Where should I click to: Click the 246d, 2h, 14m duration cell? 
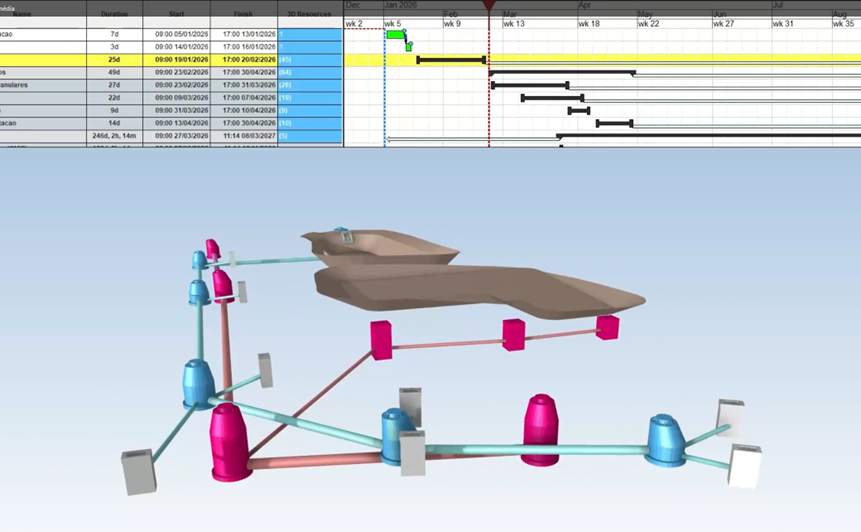click(114, 136)
